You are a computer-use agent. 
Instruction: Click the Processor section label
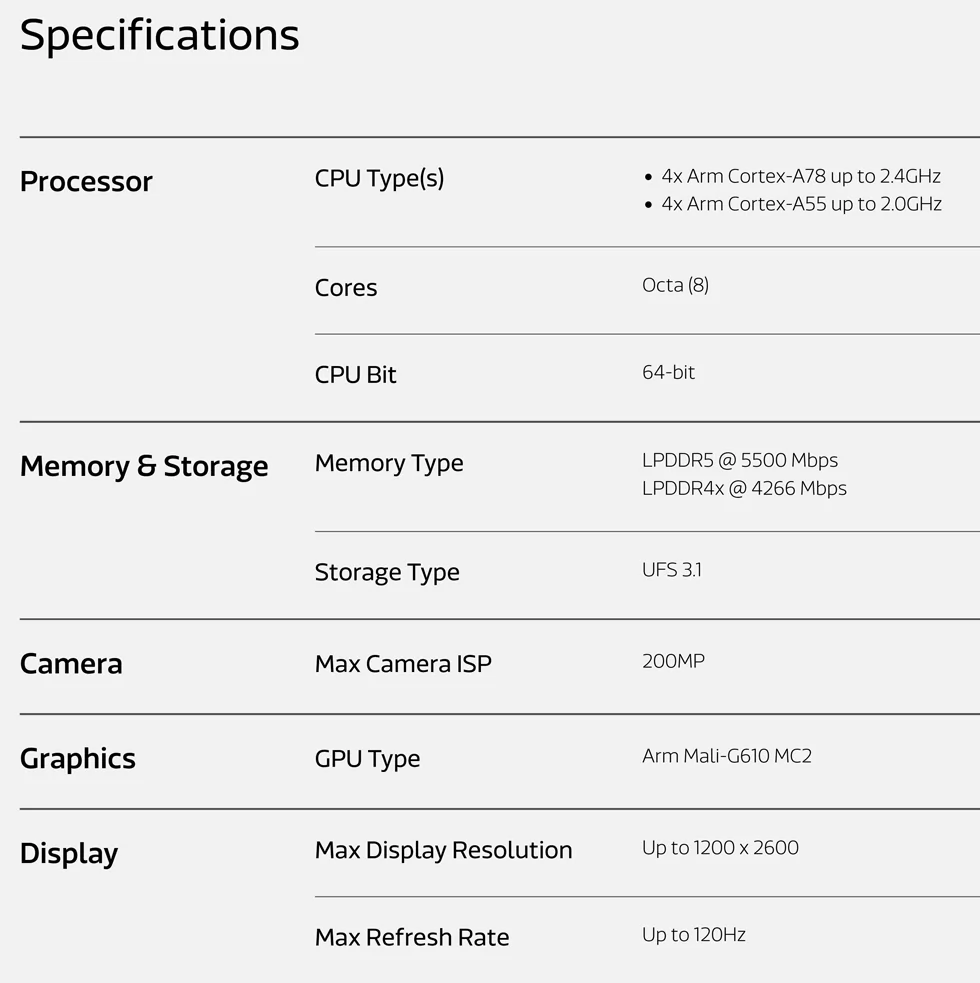pyautogui.click(x=86, y=182)
